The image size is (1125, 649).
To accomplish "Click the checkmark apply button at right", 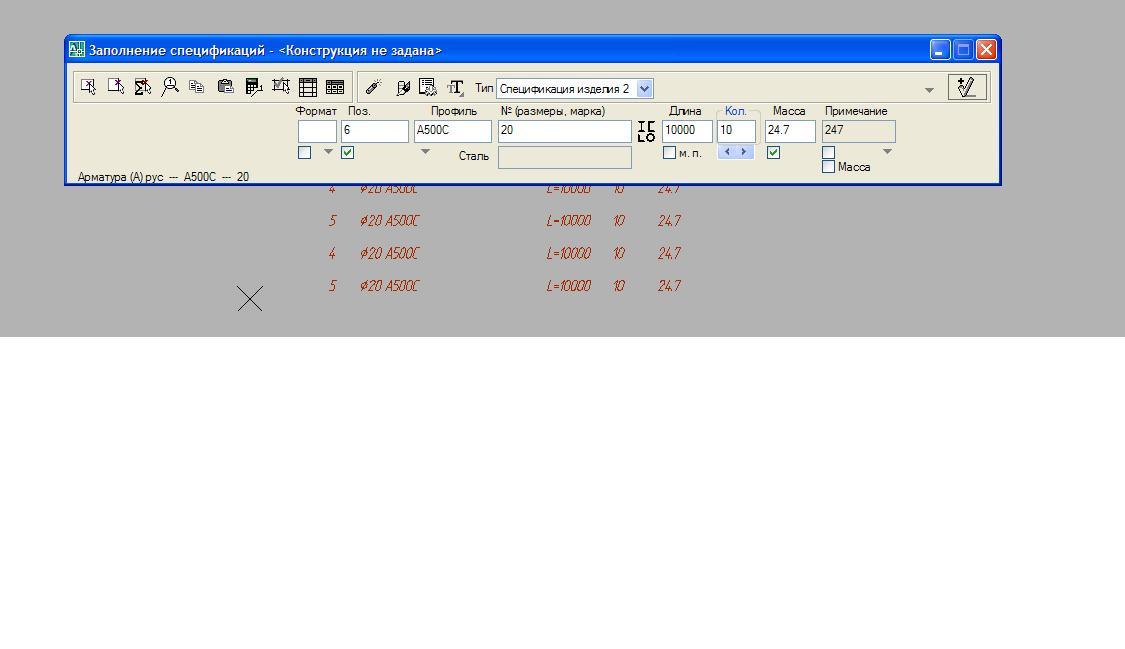I will pos(967,87).
